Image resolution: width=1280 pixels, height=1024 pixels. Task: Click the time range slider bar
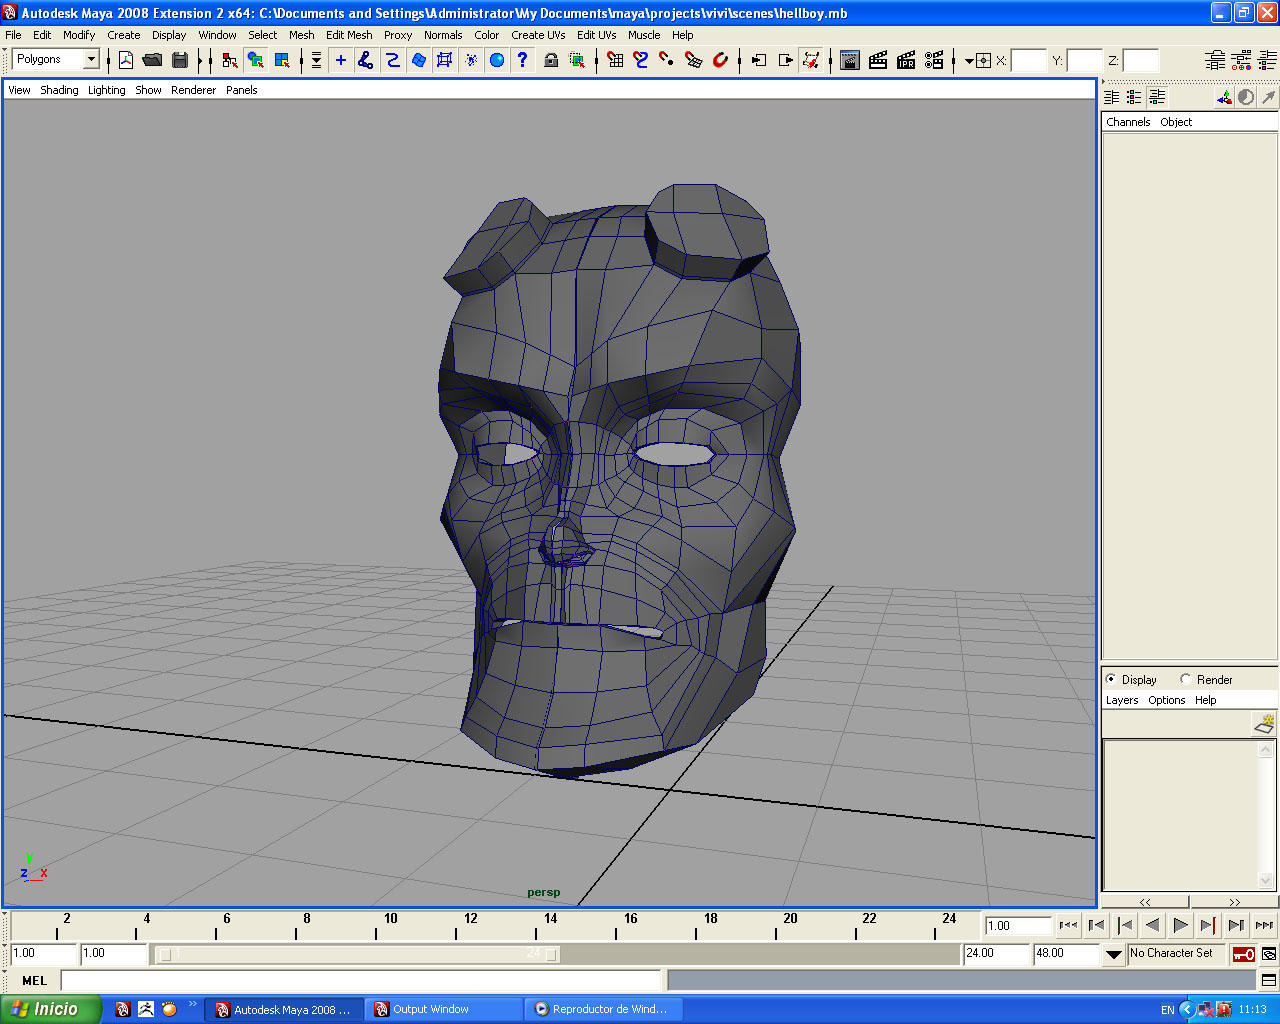[x=360, y=954]
